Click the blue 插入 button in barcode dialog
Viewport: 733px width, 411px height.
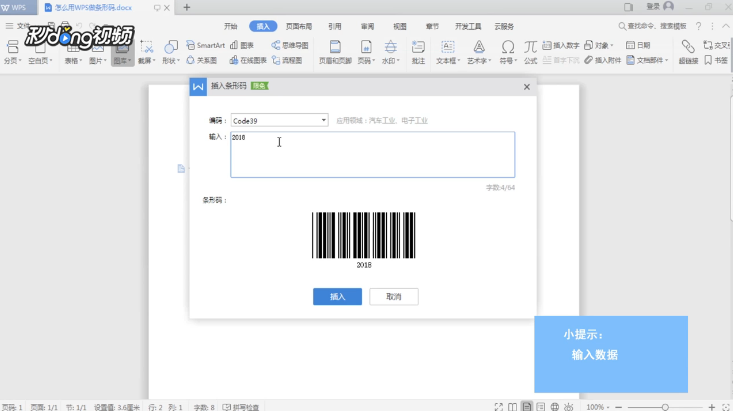tap(338, 296)
